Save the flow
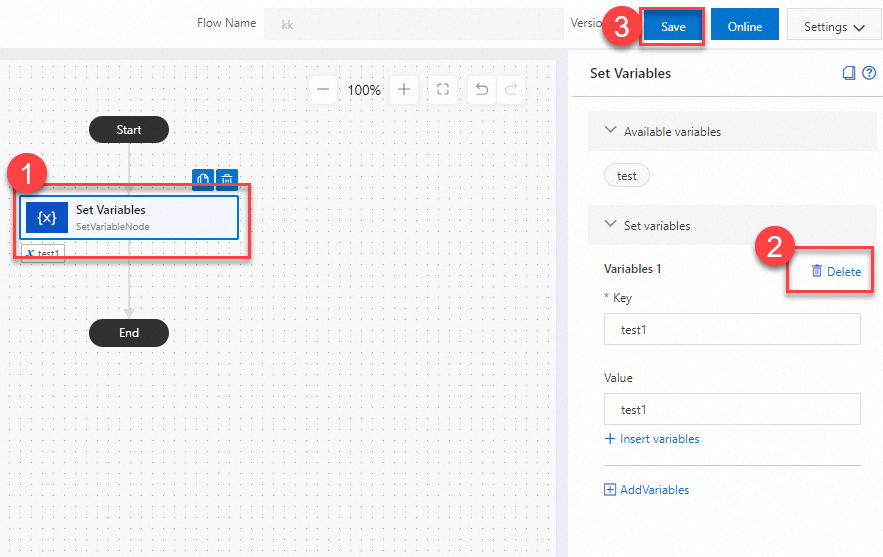883x557 pixels. [673, 26]
